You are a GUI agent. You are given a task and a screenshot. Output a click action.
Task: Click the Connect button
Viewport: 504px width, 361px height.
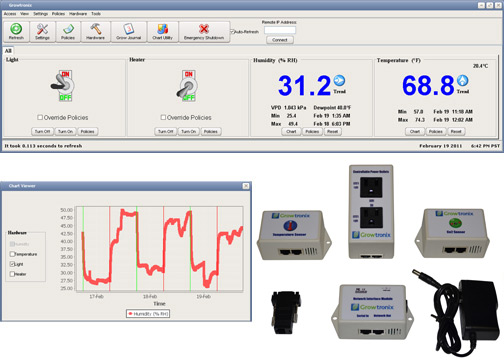tap(280, 40)
